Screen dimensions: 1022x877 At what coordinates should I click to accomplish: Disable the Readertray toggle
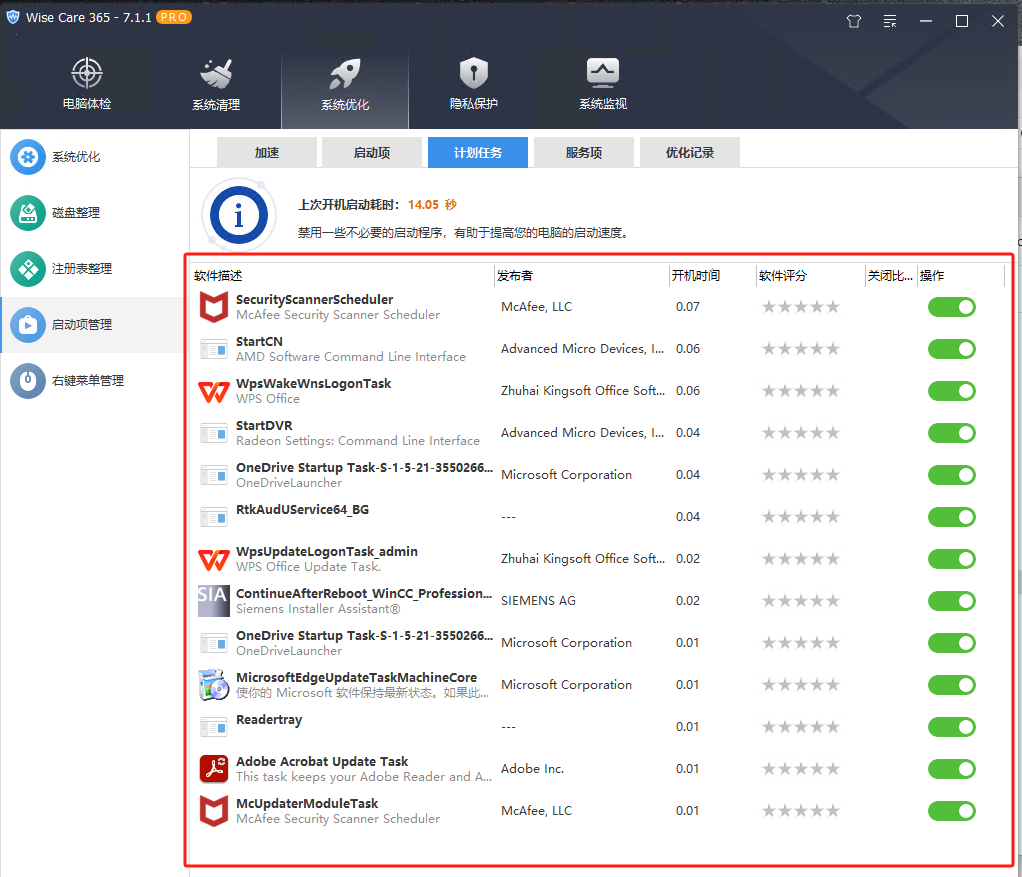[x=952, y=727]
